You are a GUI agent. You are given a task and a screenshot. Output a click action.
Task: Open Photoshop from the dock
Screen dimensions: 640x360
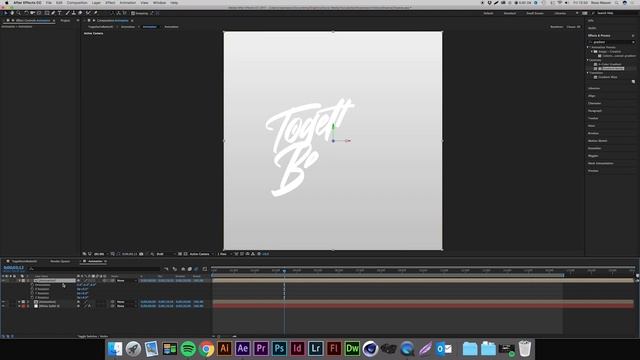coord(279,349)
